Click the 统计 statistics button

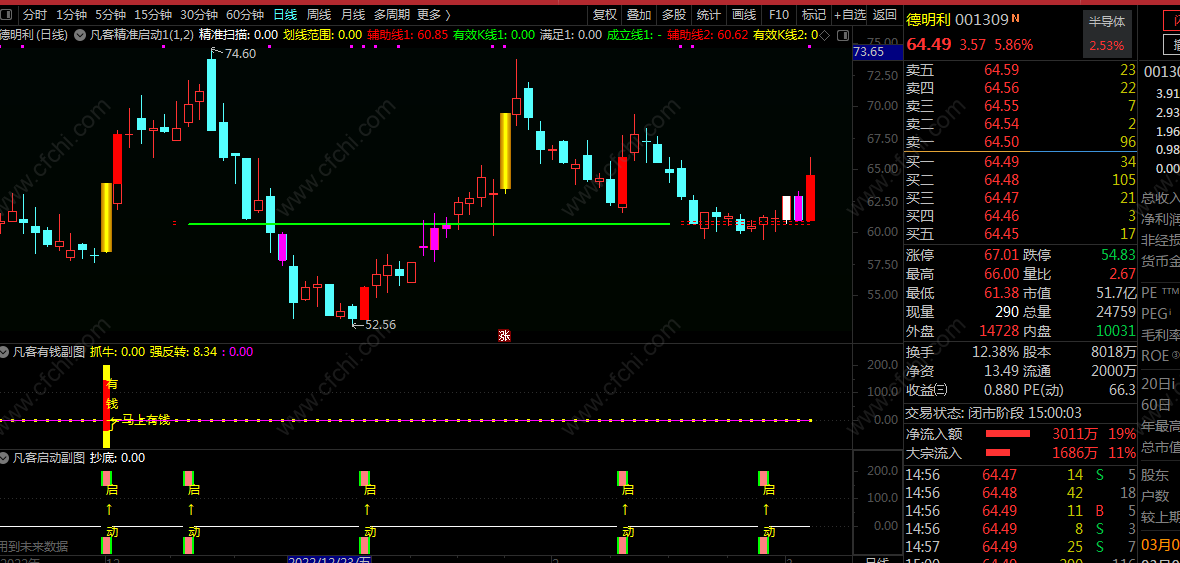708,14
